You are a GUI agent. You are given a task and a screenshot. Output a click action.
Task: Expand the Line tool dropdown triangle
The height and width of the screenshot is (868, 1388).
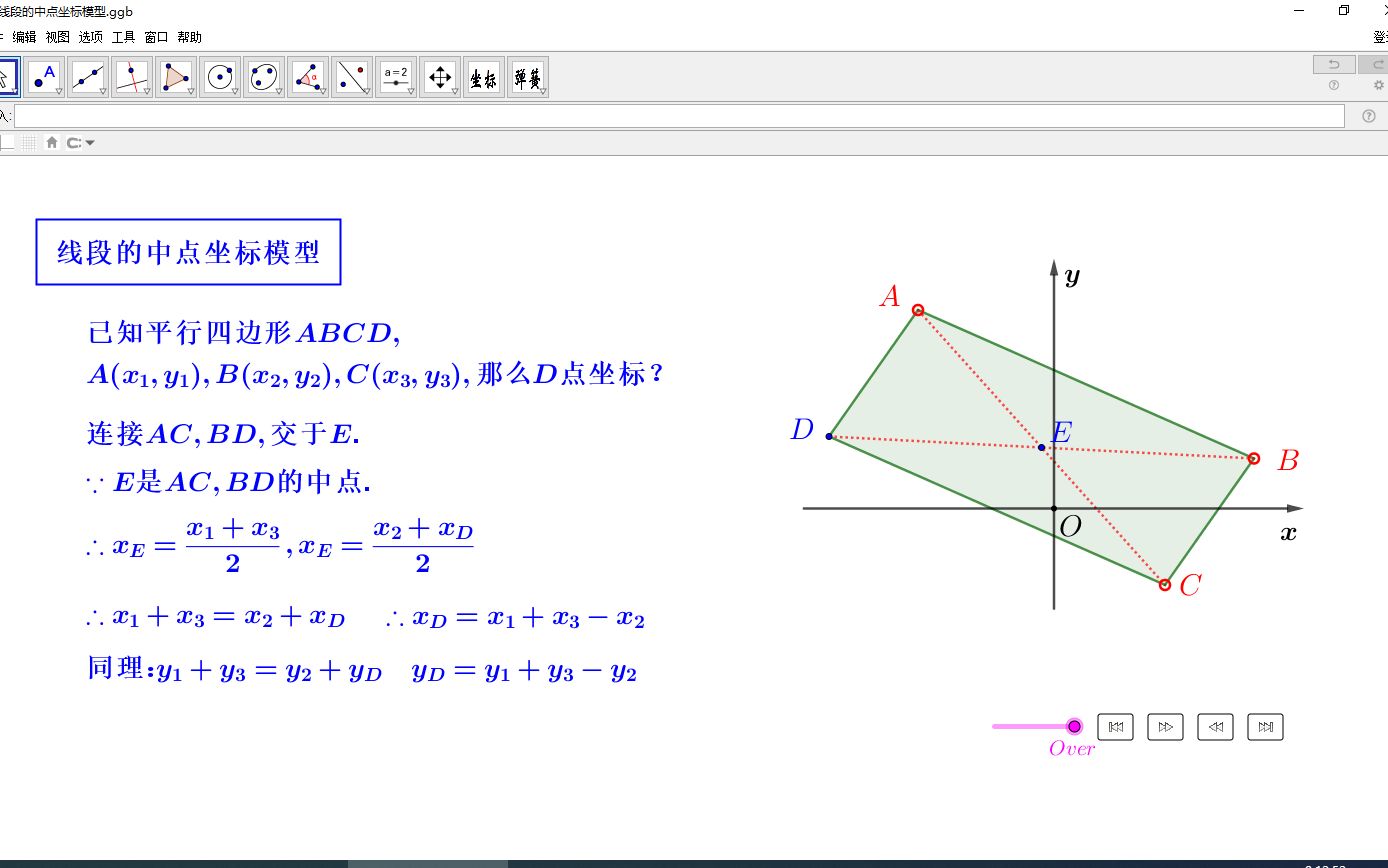coord(103,91)
